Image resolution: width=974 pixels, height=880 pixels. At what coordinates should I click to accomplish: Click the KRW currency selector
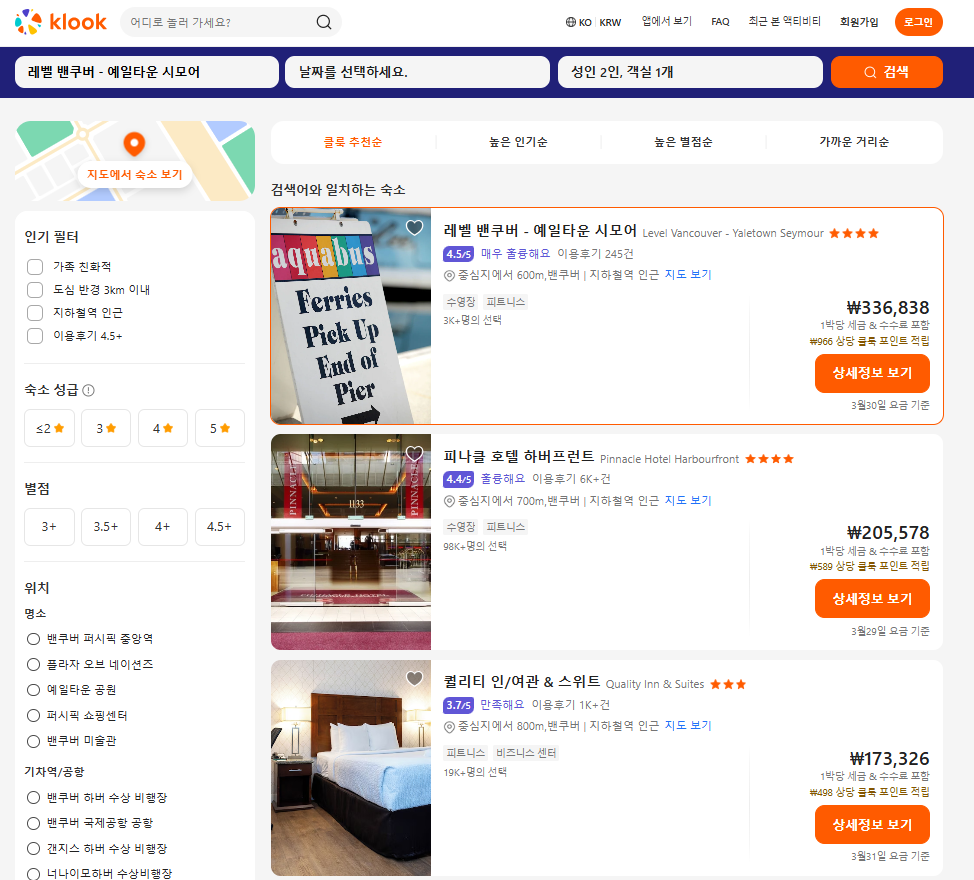coord(610,22)
